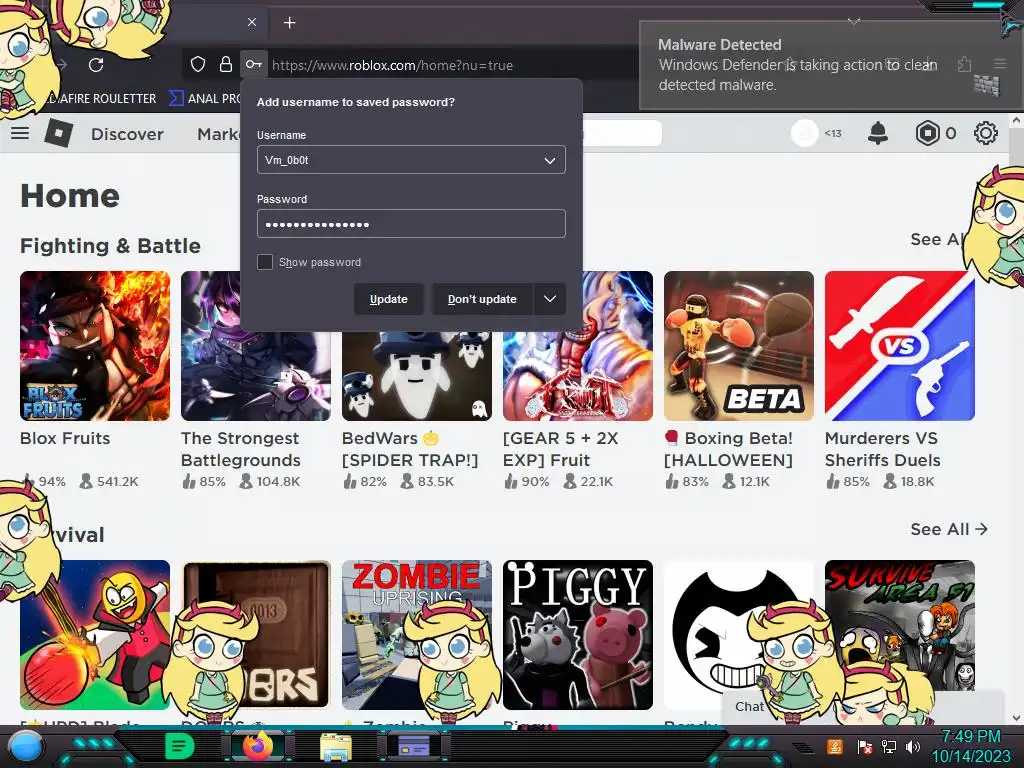The image size is (1024, 768).
Task: Click the address bar URL
Action: pyautogui.click(x=392, y=65)
